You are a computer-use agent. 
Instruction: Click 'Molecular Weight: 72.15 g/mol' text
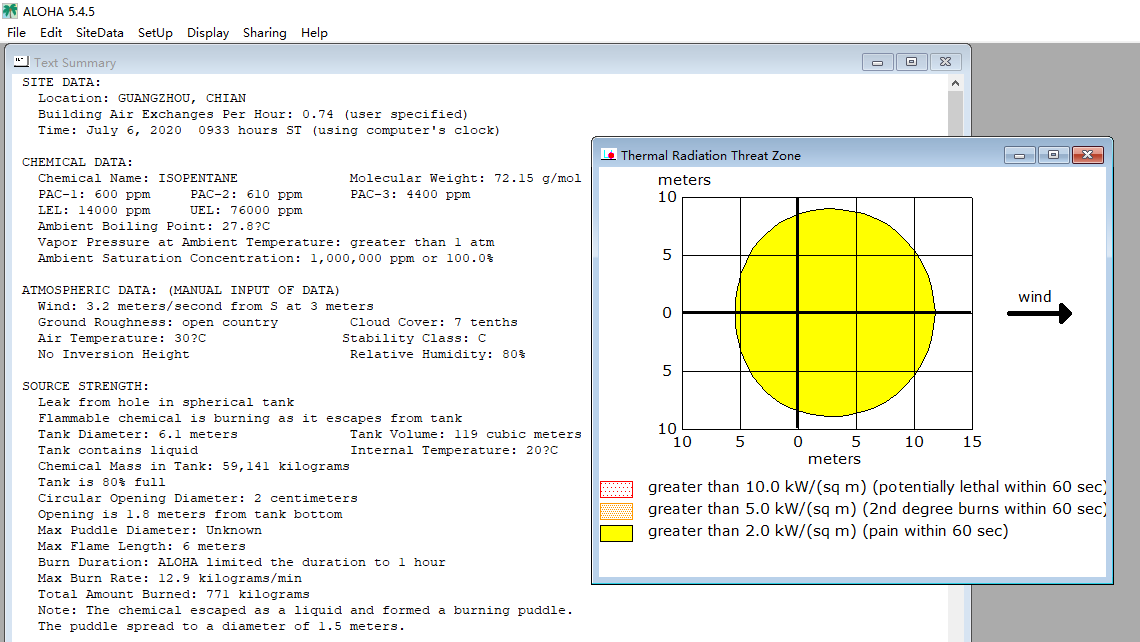point(465,178)
